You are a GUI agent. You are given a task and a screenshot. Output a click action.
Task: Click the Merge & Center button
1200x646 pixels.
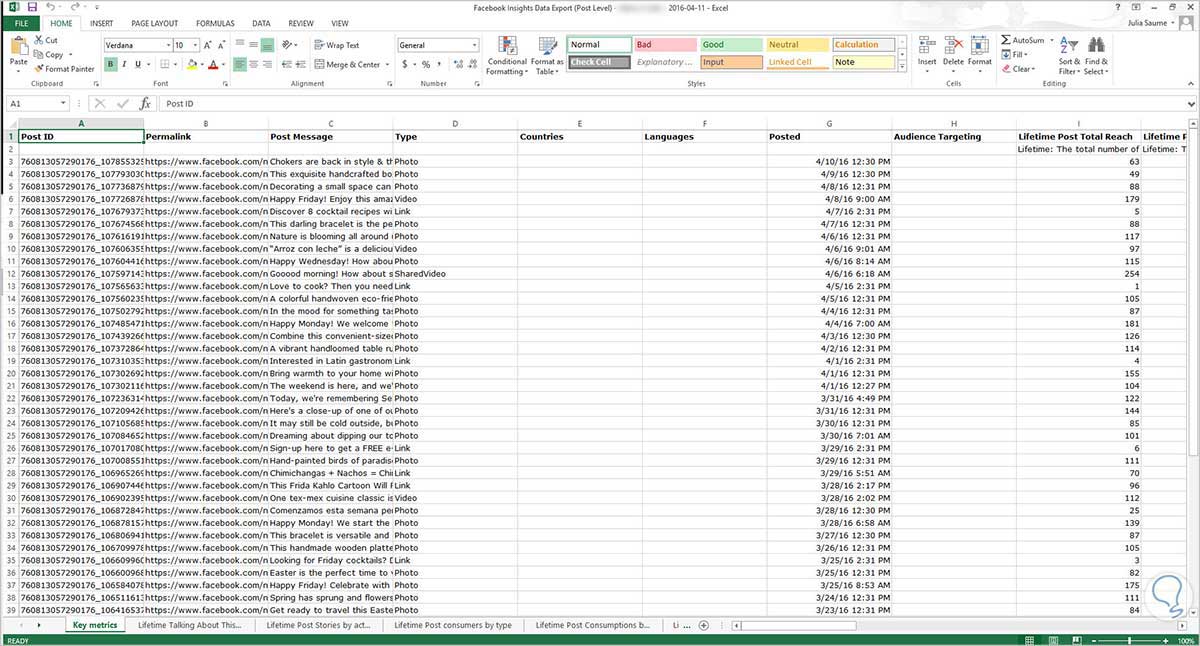click(x=352, y=64)
